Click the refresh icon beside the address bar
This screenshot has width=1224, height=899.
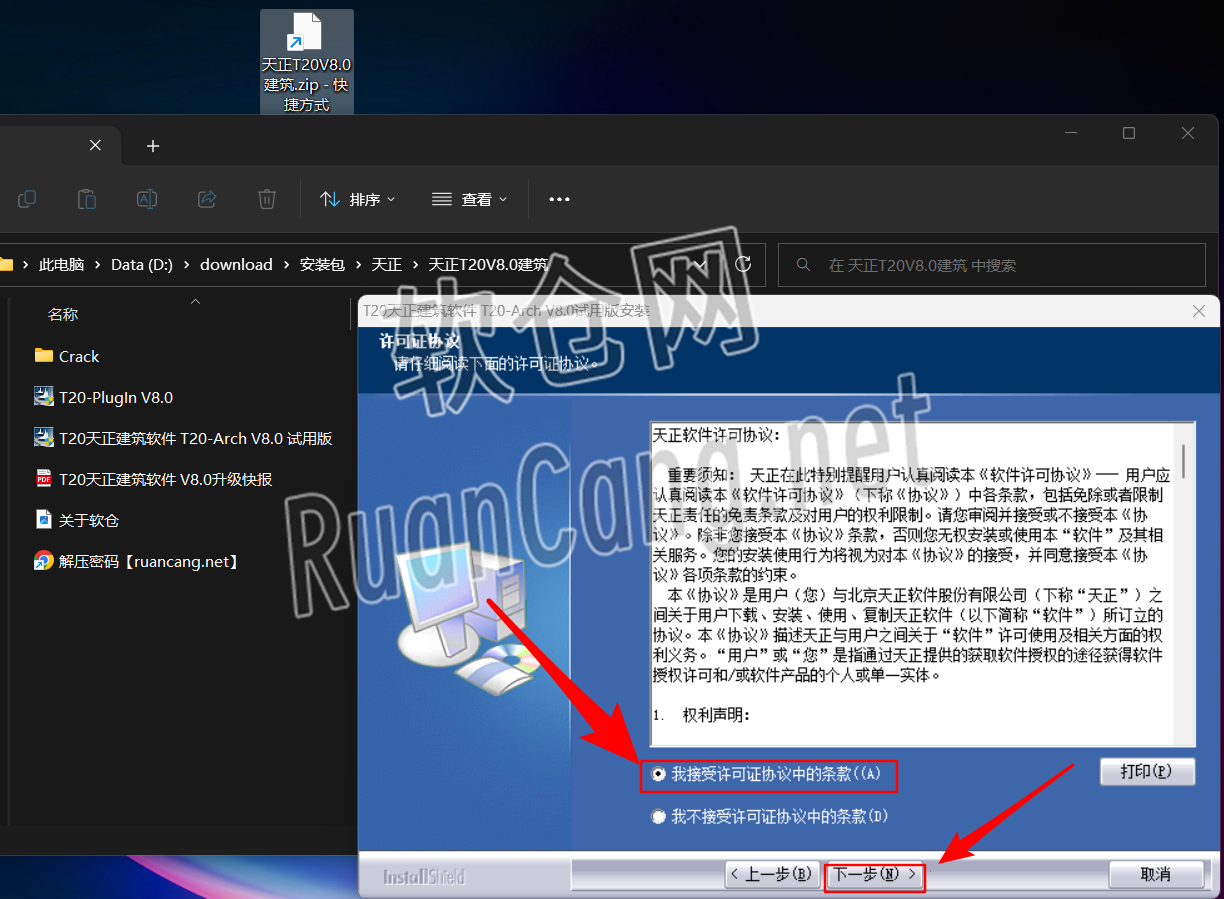[x=742, y=264]
